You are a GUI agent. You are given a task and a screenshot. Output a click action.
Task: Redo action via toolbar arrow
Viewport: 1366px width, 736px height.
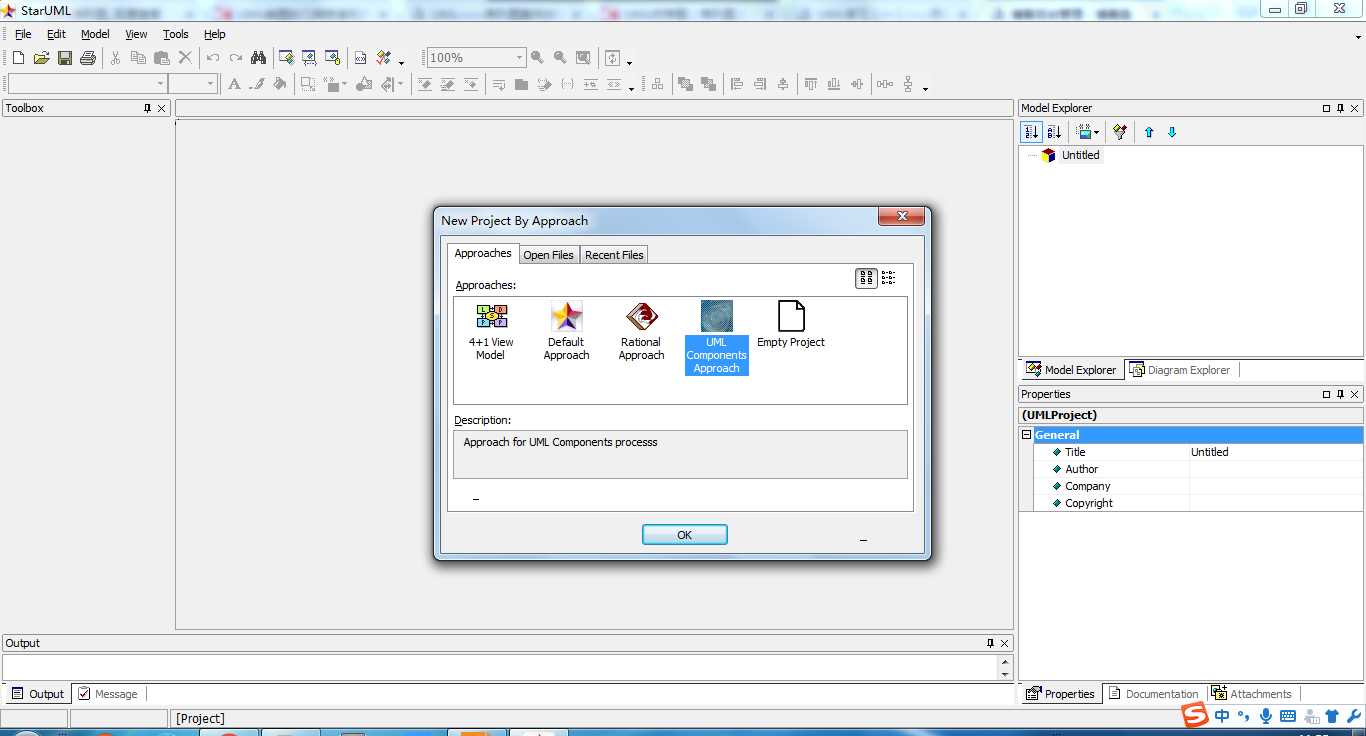coord(236,58)
